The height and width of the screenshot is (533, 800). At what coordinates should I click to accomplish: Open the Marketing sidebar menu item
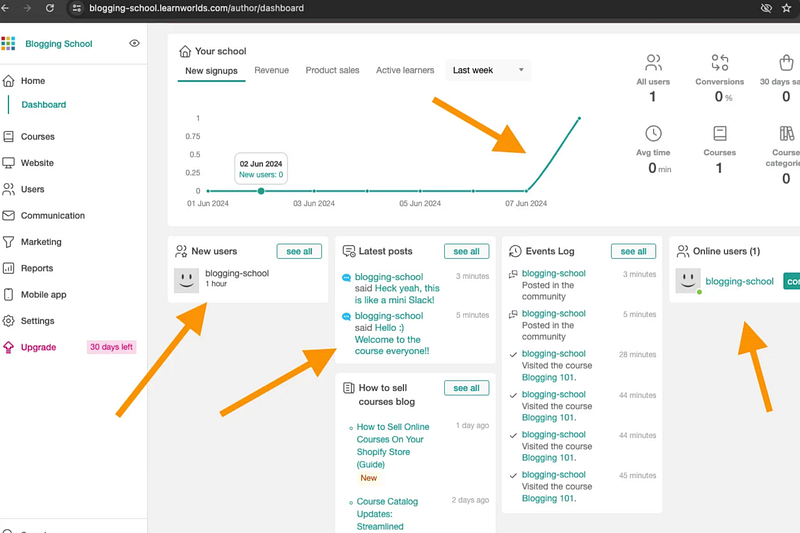41,242
